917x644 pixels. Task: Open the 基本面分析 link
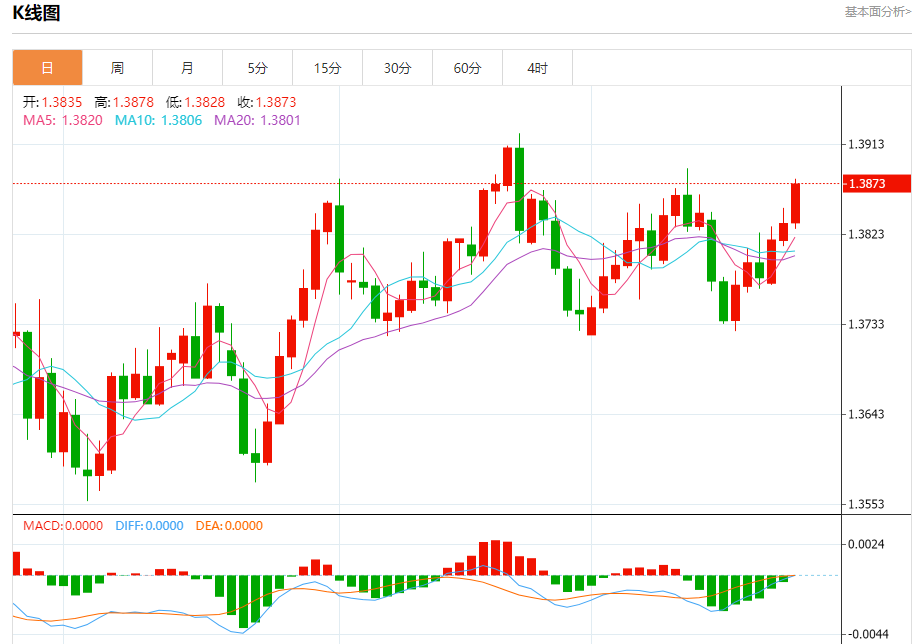(877, 12)
